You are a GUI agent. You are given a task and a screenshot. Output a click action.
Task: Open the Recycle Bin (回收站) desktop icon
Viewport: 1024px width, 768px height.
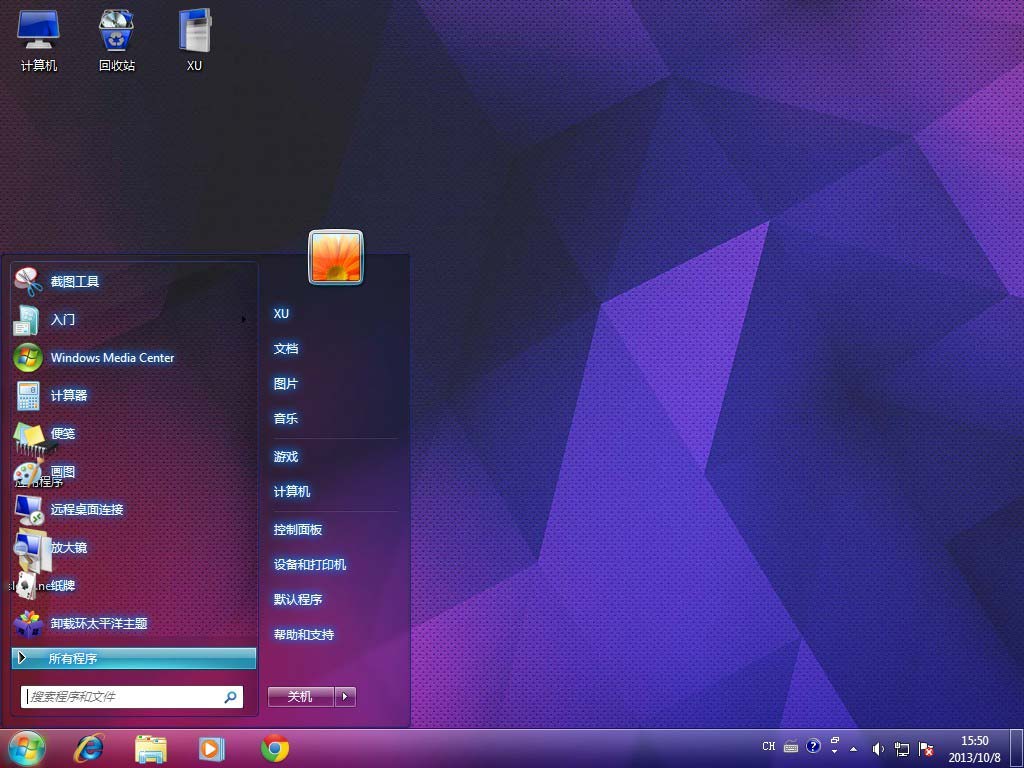[x=117, y=40]
